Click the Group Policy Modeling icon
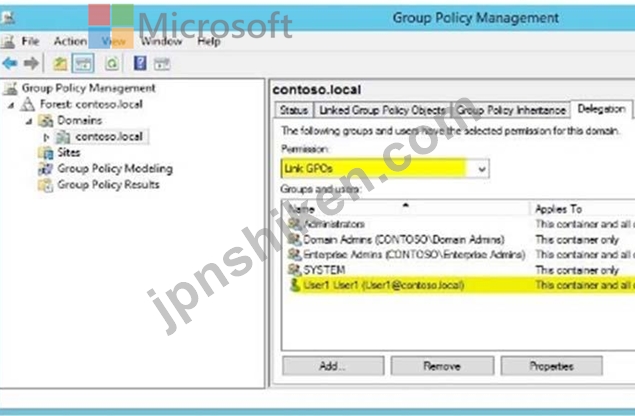 [x=45, y=169]
